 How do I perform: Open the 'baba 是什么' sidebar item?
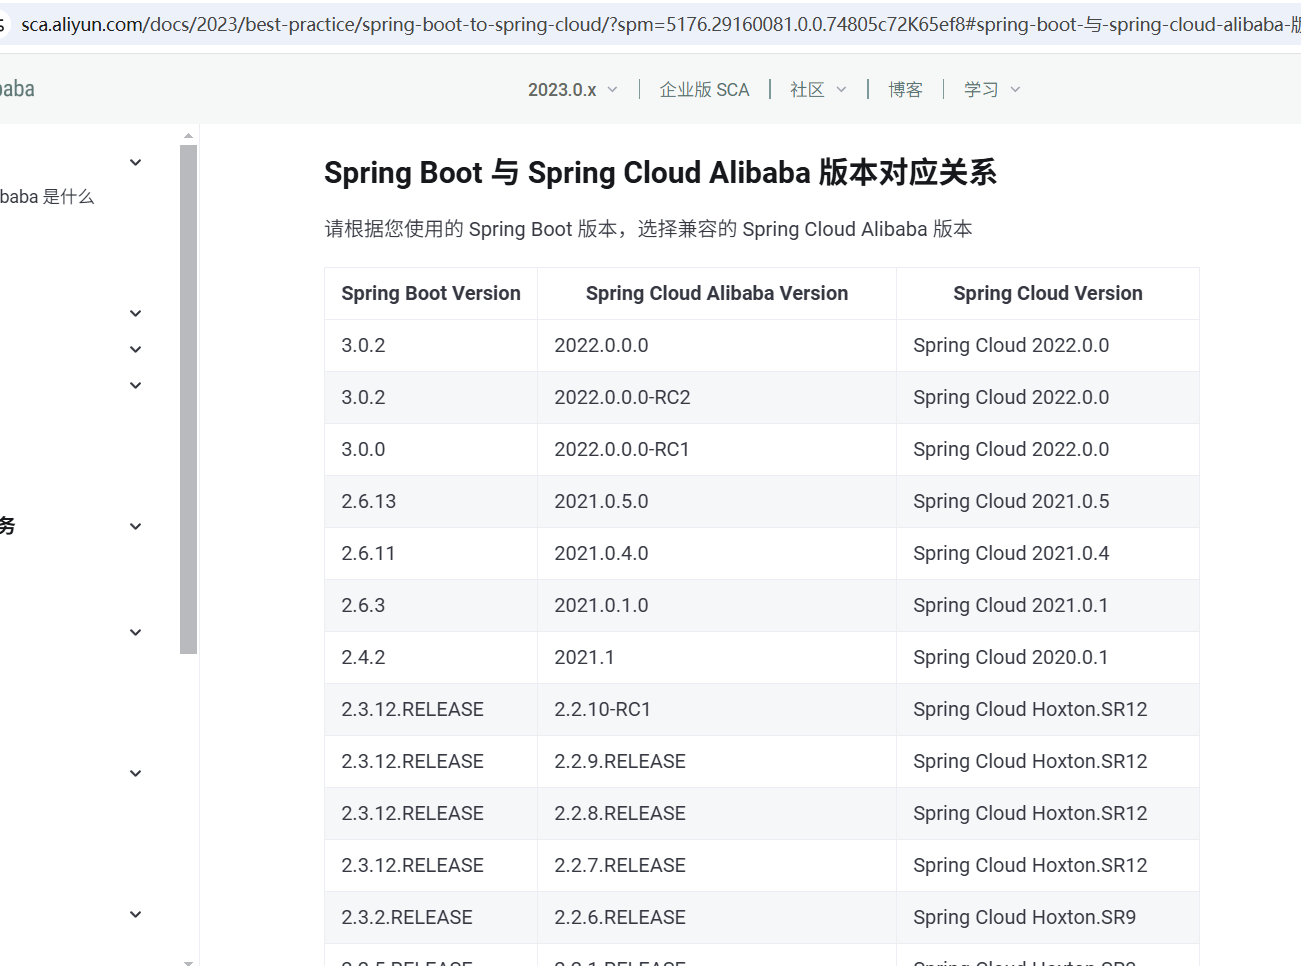coord(47,197)
